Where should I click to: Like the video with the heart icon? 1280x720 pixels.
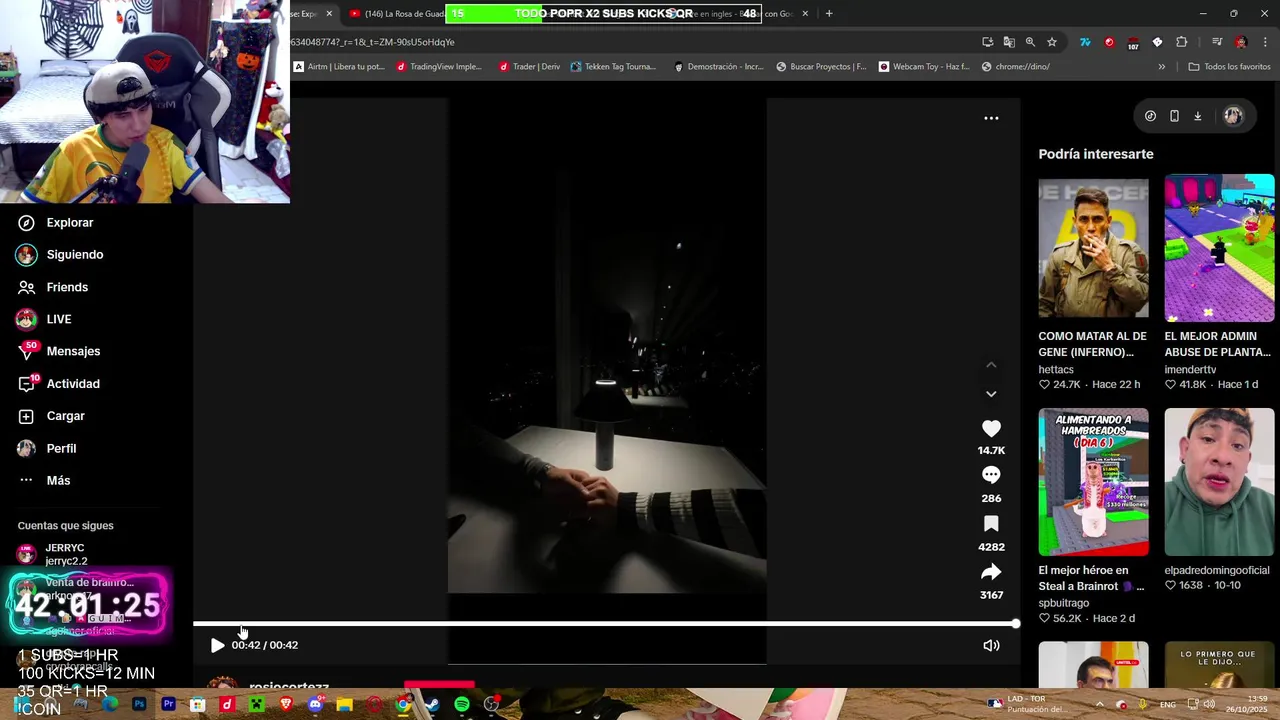click(x=991, y=428)
